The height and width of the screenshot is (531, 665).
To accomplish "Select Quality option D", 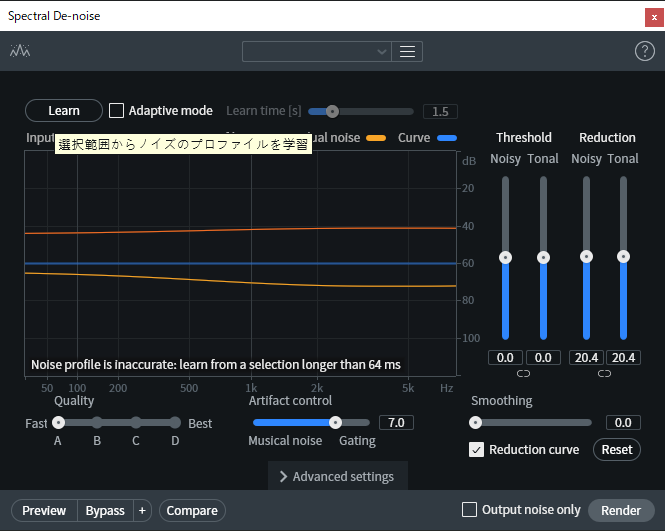I will point(175,422).
